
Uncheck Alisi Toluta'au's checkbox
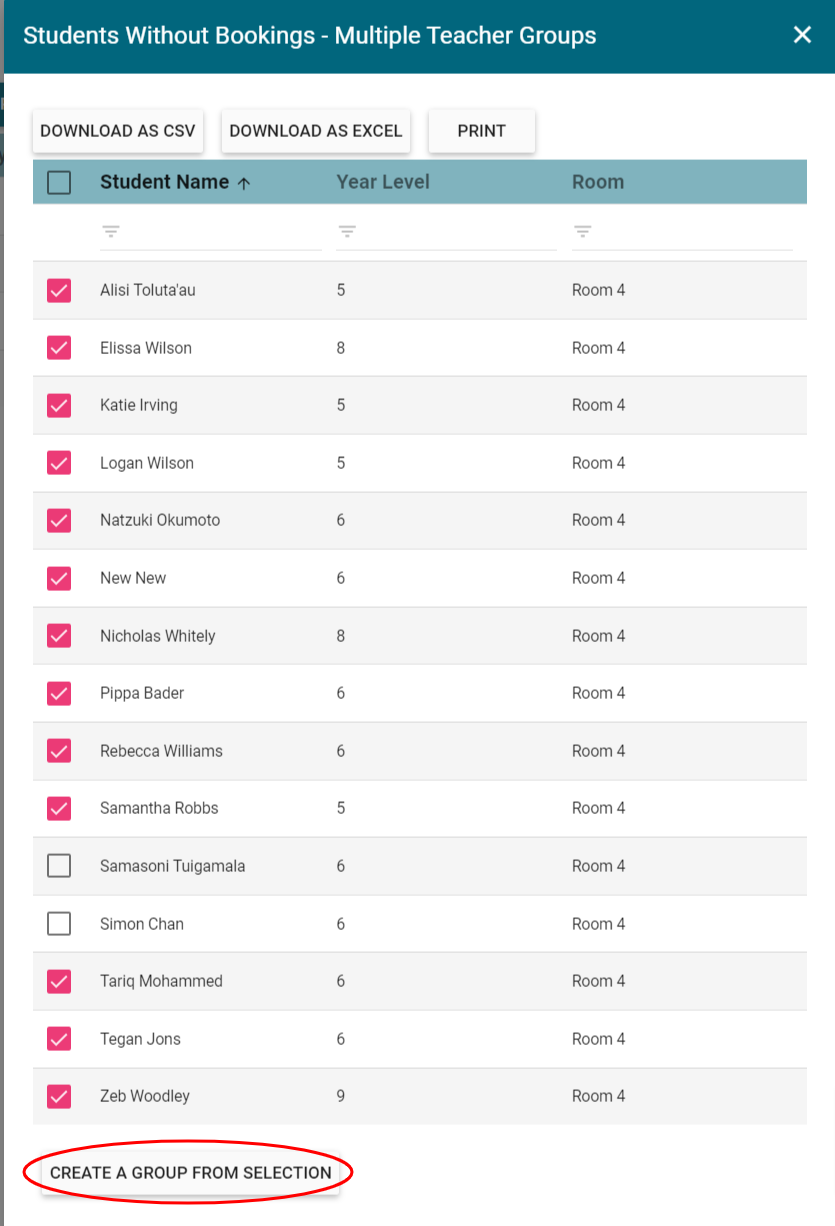coord(59,291)
